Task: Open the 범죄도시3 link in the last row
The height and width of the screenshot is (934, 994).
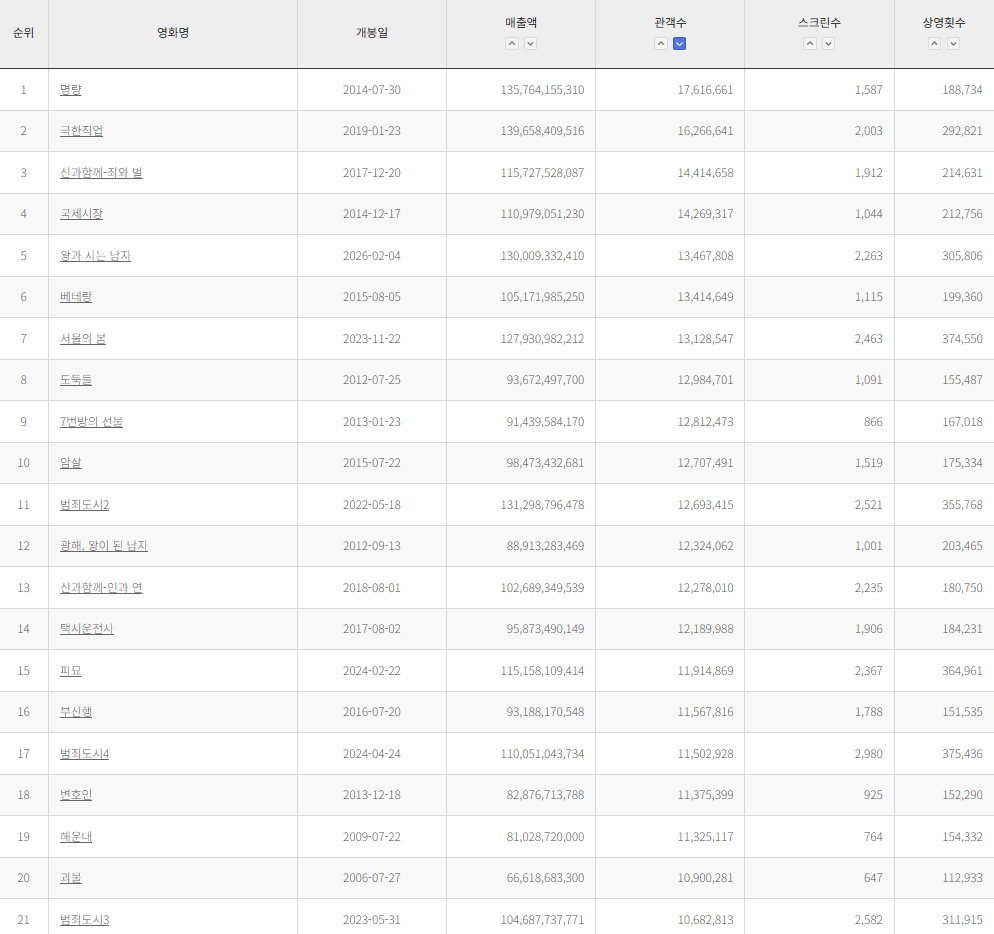Action: pyautogui.click(x=84, y=920)
